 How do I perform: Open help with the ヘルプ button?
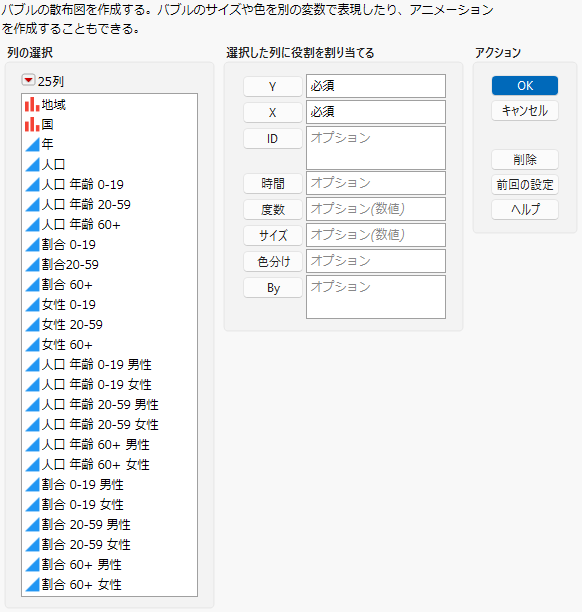(x=525, y=209)
